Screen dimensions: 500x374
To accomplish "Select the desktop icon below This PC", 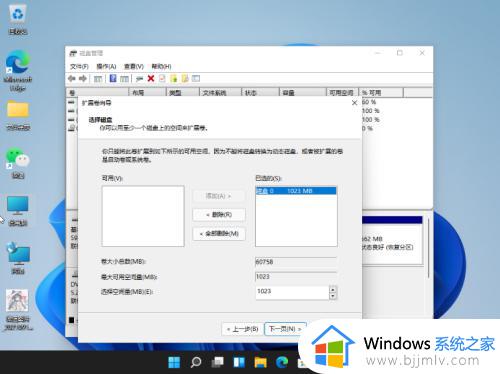I will tap(18, 258).
